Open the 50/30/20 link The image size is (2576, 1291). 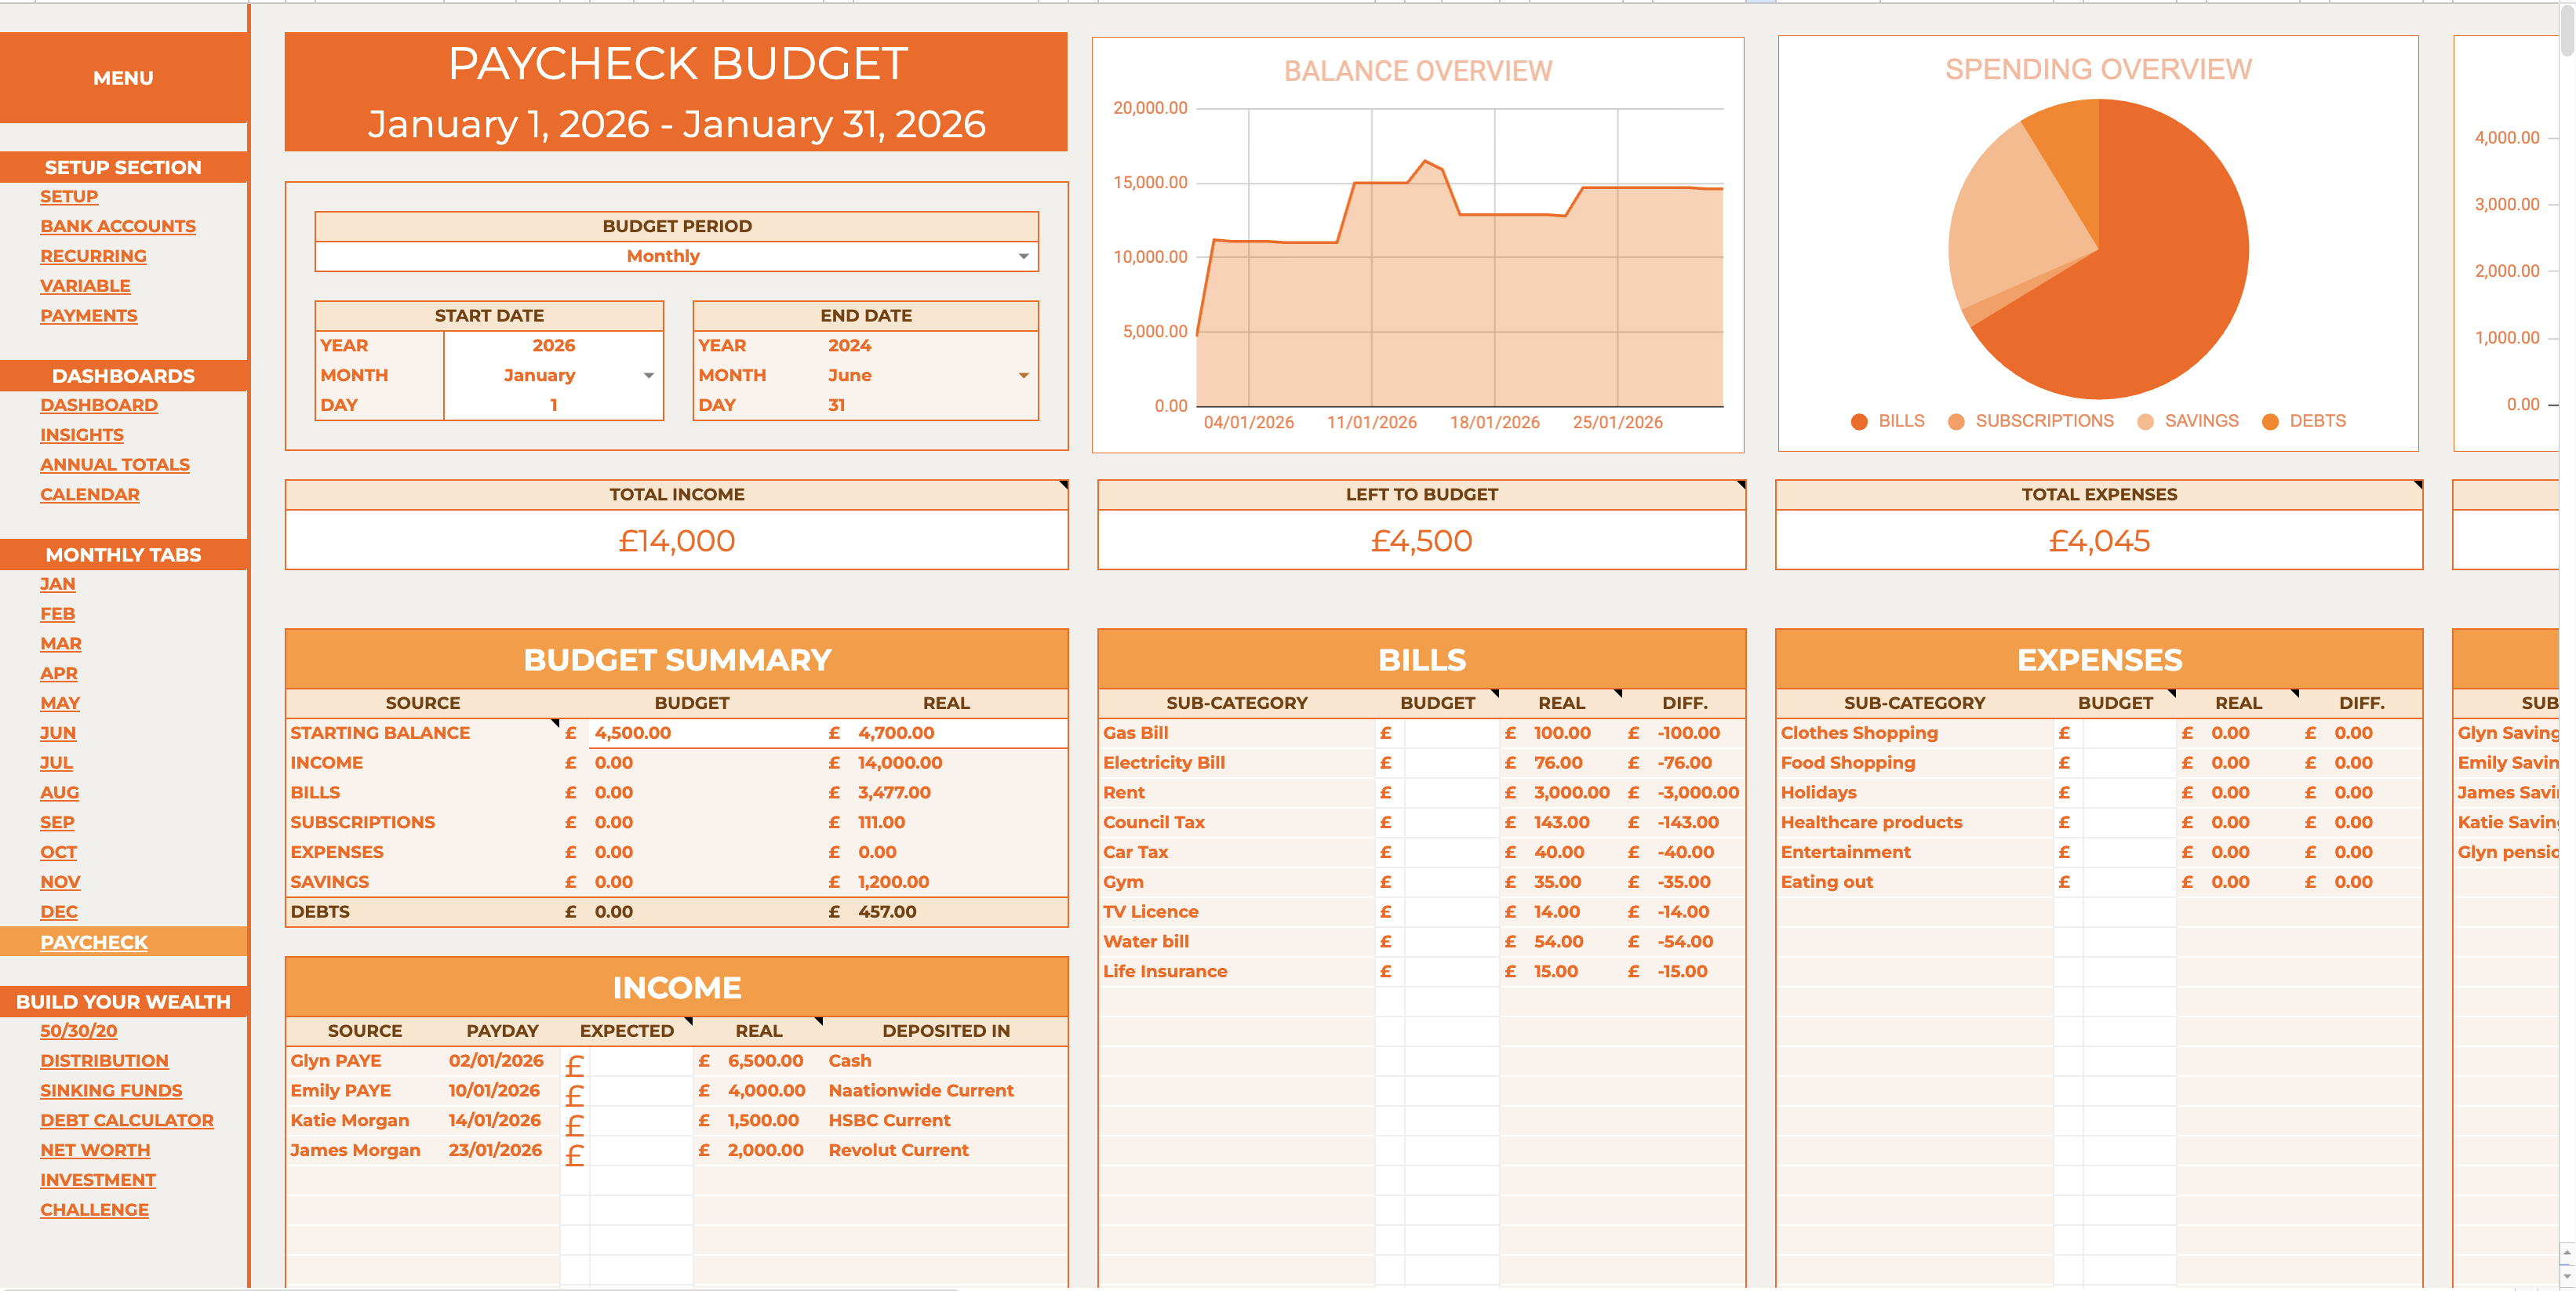tap(79, 1031)
